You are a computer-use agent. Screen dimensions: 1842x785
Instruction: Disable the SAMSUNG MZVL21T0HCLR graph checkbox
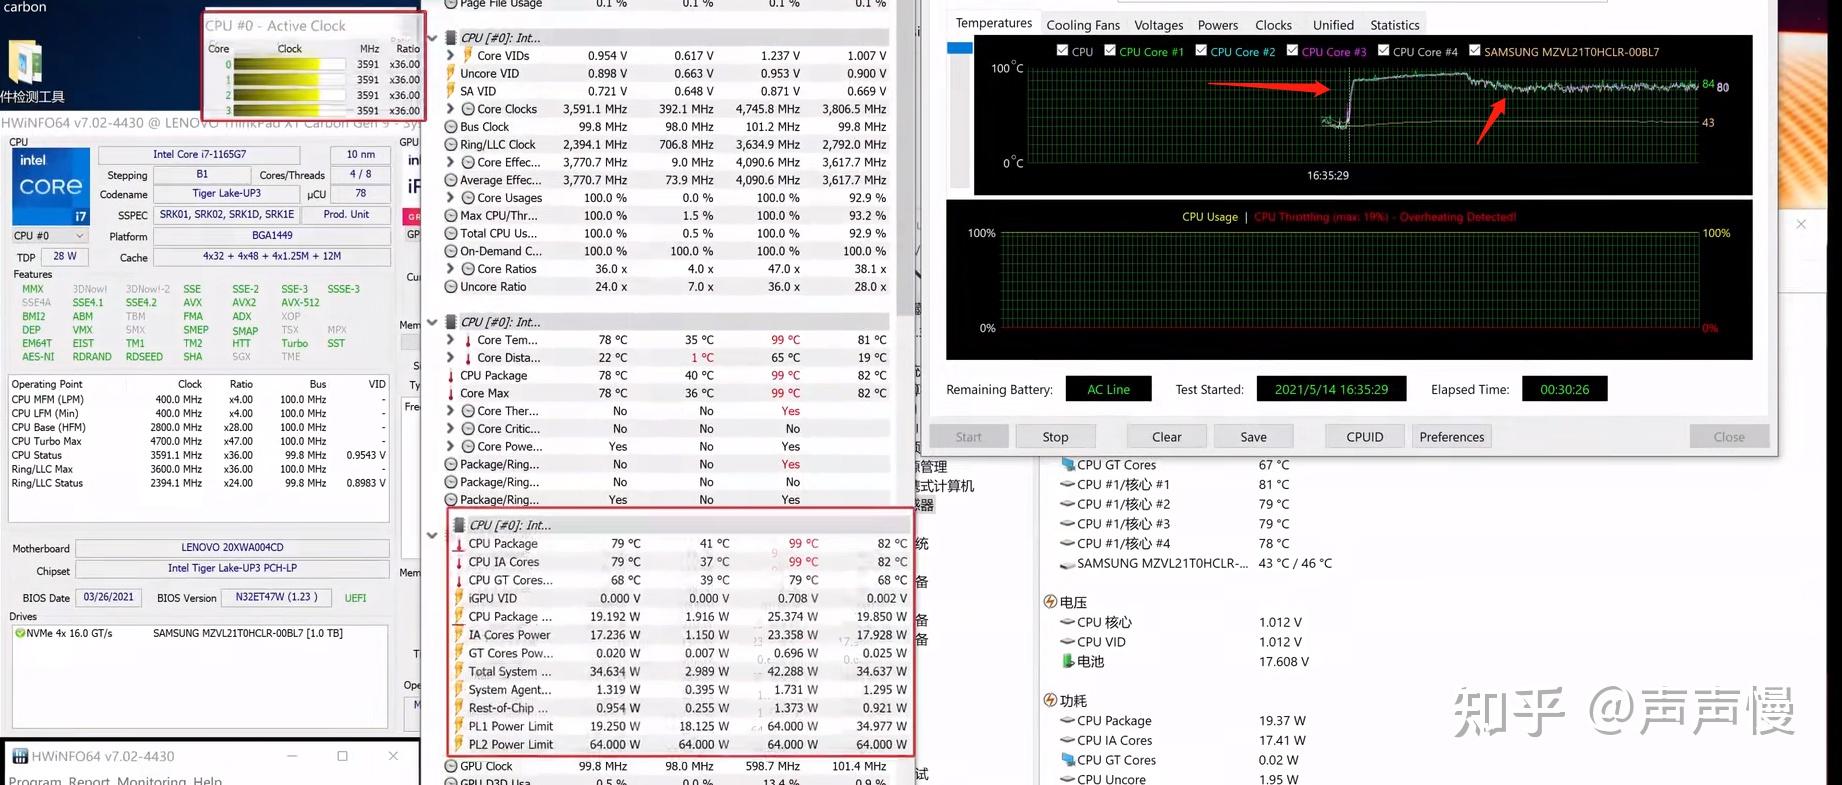click(1475, 50)
